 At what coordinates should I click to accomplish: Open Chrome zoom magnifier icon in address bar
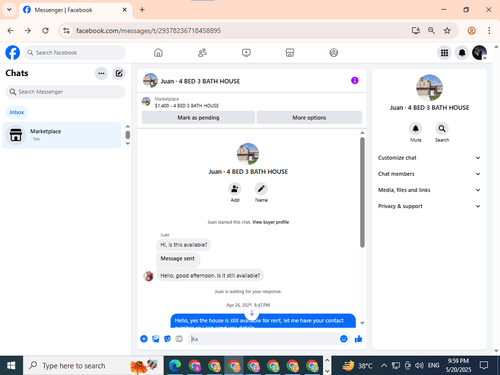click(431, 31)
